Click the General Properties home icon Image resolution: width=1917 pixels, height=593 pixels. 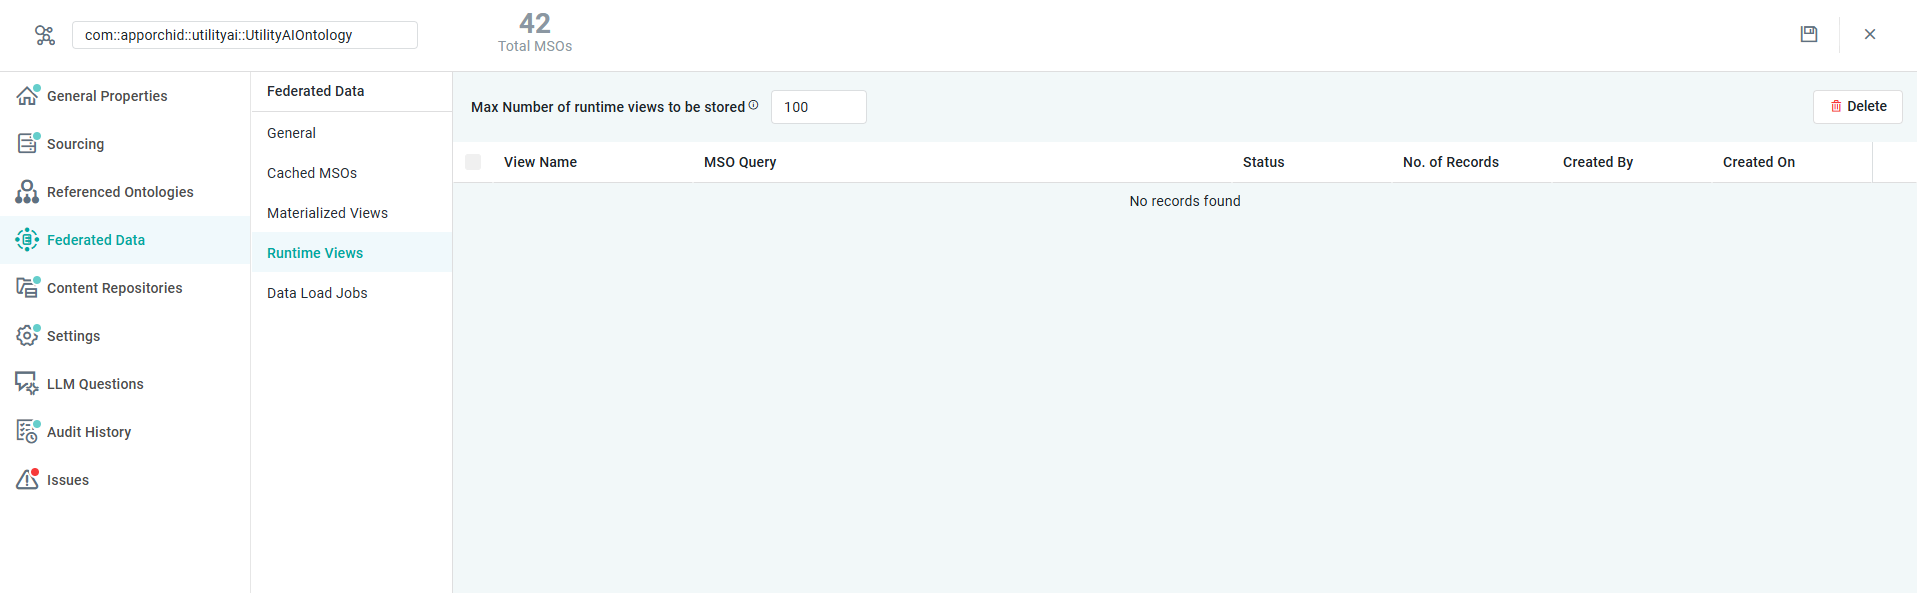[27, 96]
